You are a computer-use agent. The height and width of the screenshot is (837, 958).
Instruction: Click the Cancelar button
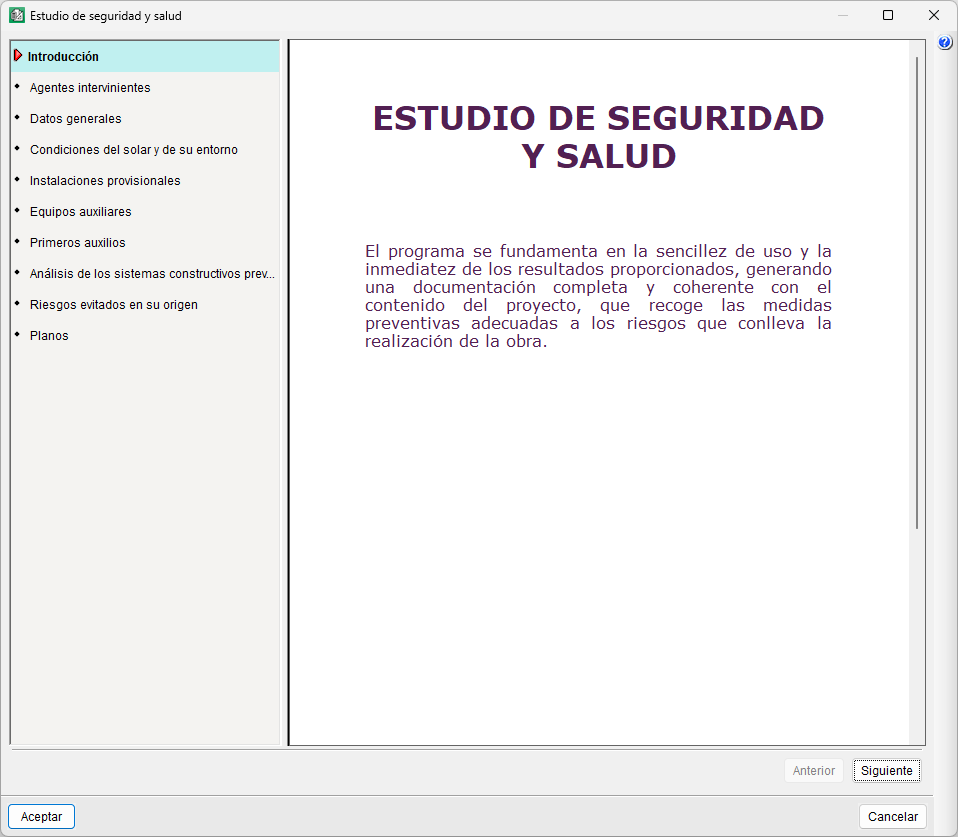click(893, 817)
